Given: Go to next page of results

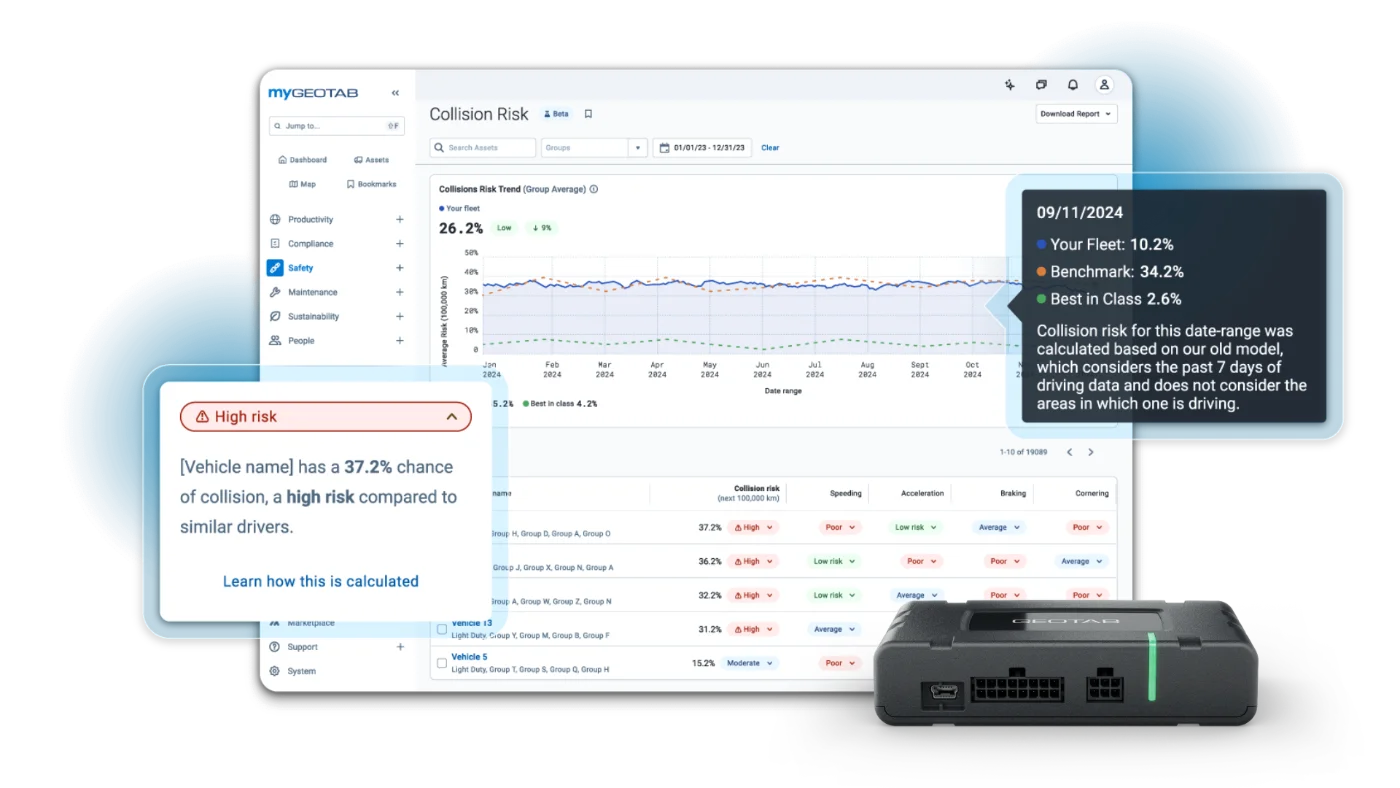Looking at the screenshot, I should (x=1091, y=452).
